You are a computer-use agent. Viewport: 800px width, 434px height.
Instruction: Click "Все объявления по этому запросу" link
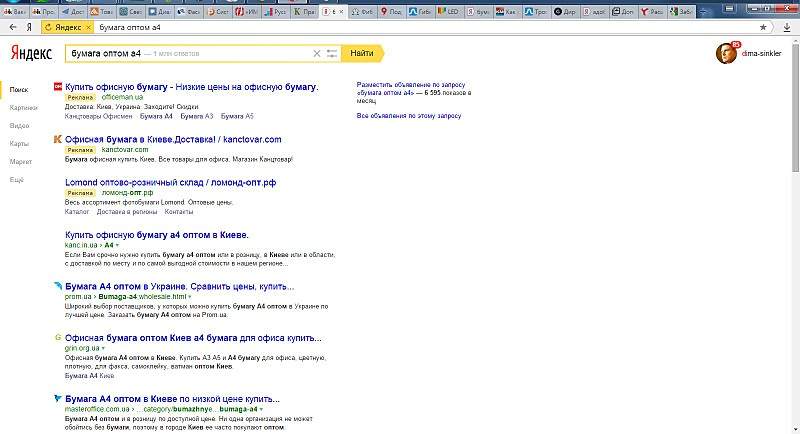[409, 116]
